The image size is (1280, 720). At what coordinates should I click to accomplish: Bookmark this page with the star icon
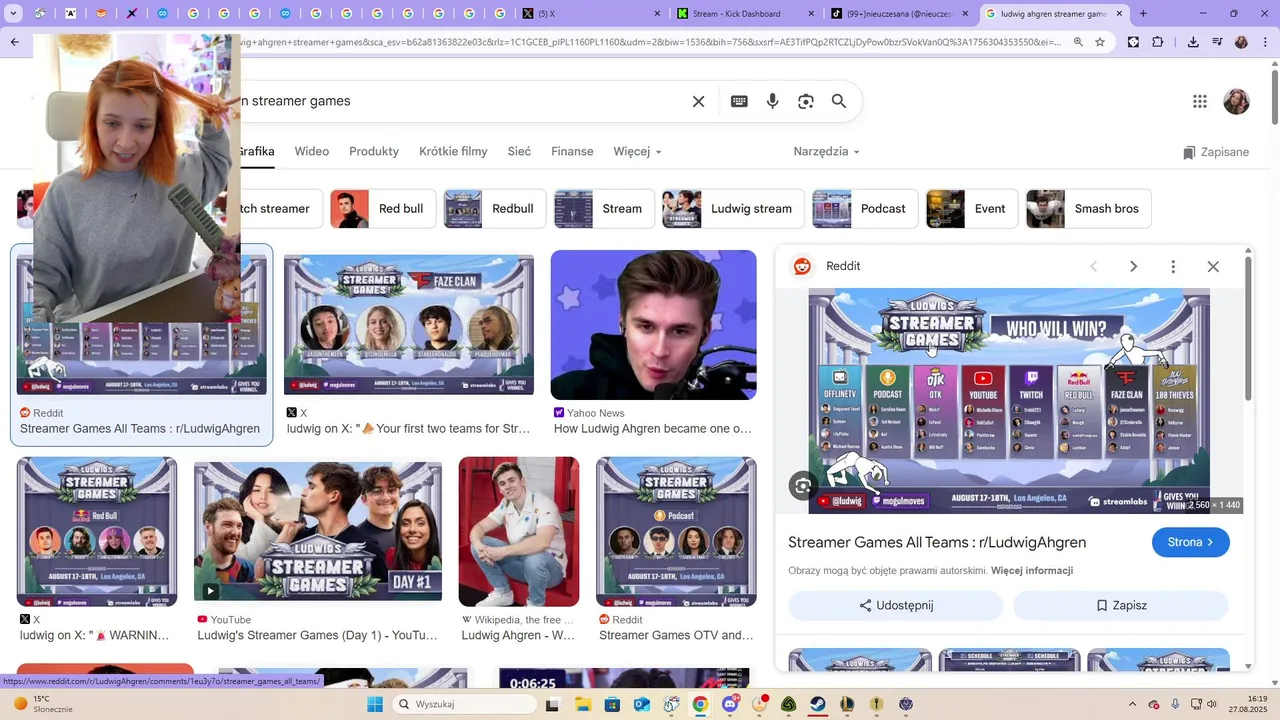pyautogui.click(x=1100, y=42)
